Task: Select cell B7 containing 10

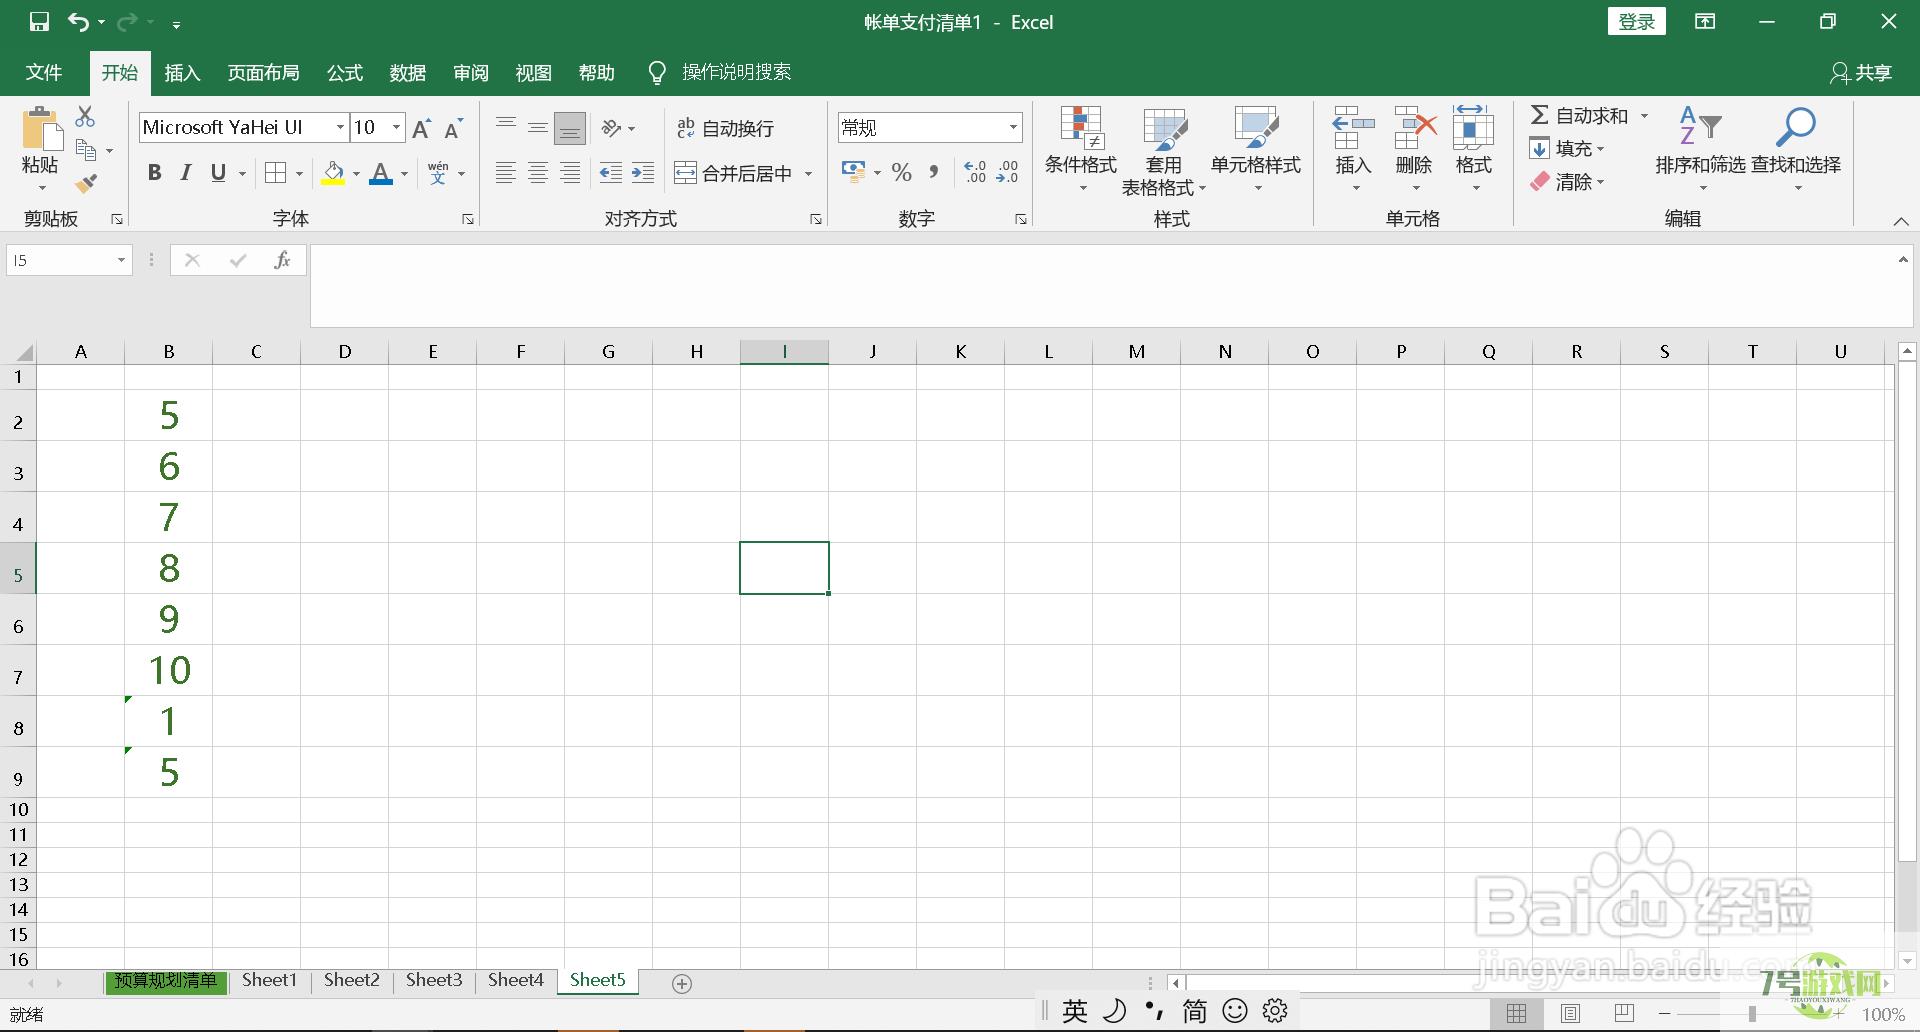Action: [x=169, y=670]
